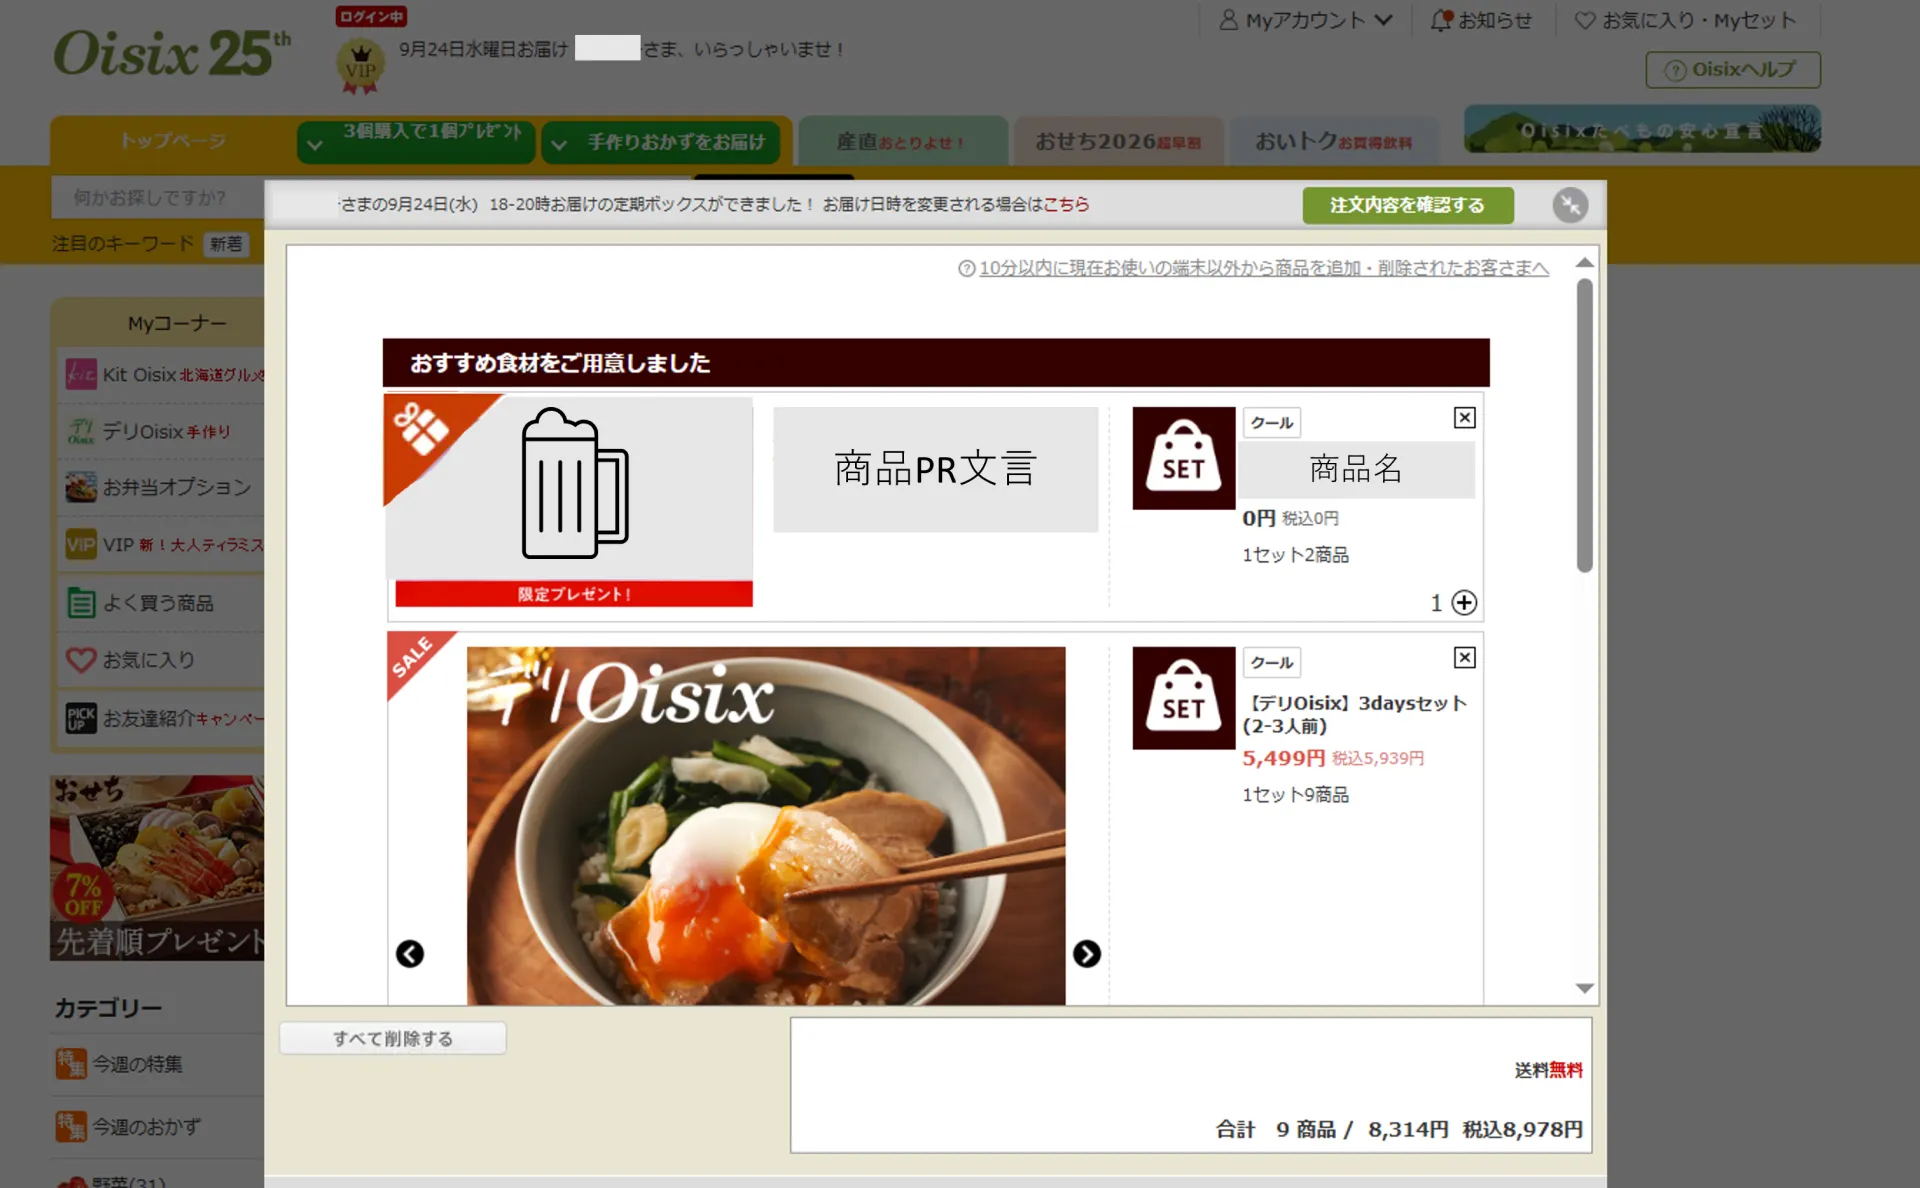Click the SET bag icon for デリOisix 3days
The image size is (1920, 1188).
1184,698
